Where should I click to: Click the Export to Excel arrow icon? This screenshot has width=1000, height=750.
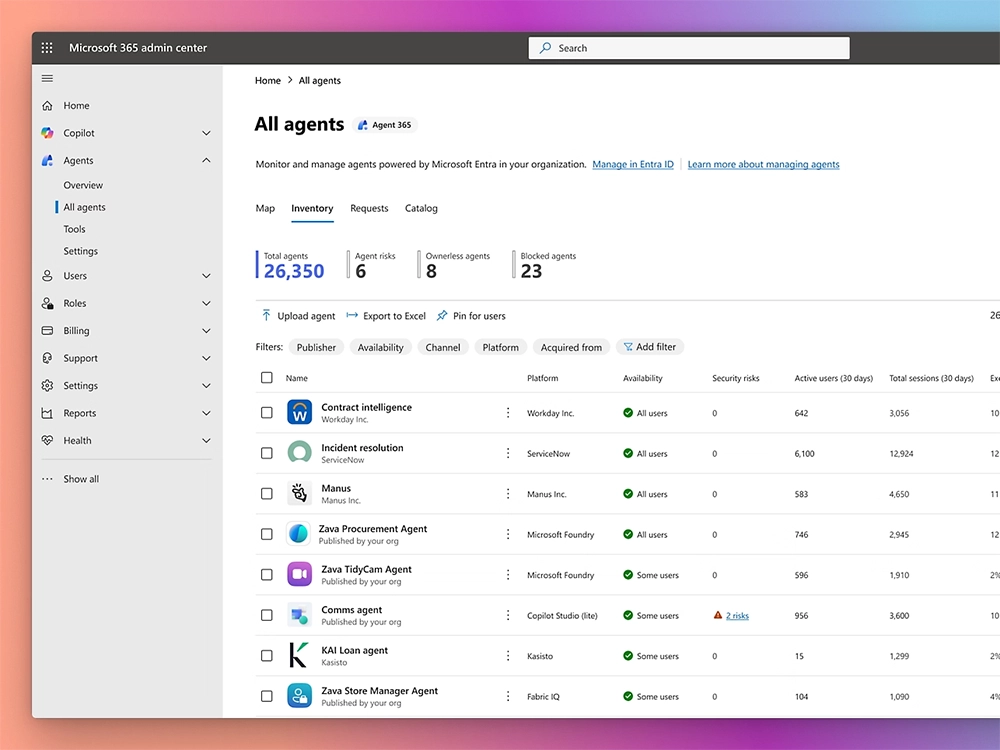click(x=352, y=315)
